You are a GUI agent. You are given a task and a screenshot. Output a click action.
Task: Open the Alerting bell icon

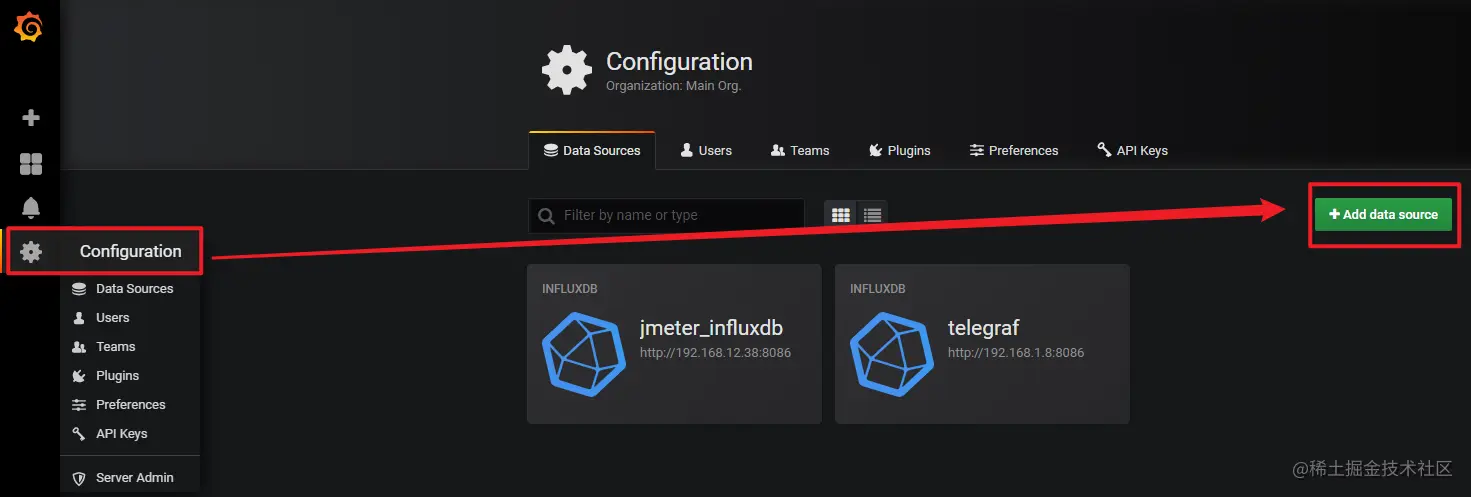click(x=31, y=207)
